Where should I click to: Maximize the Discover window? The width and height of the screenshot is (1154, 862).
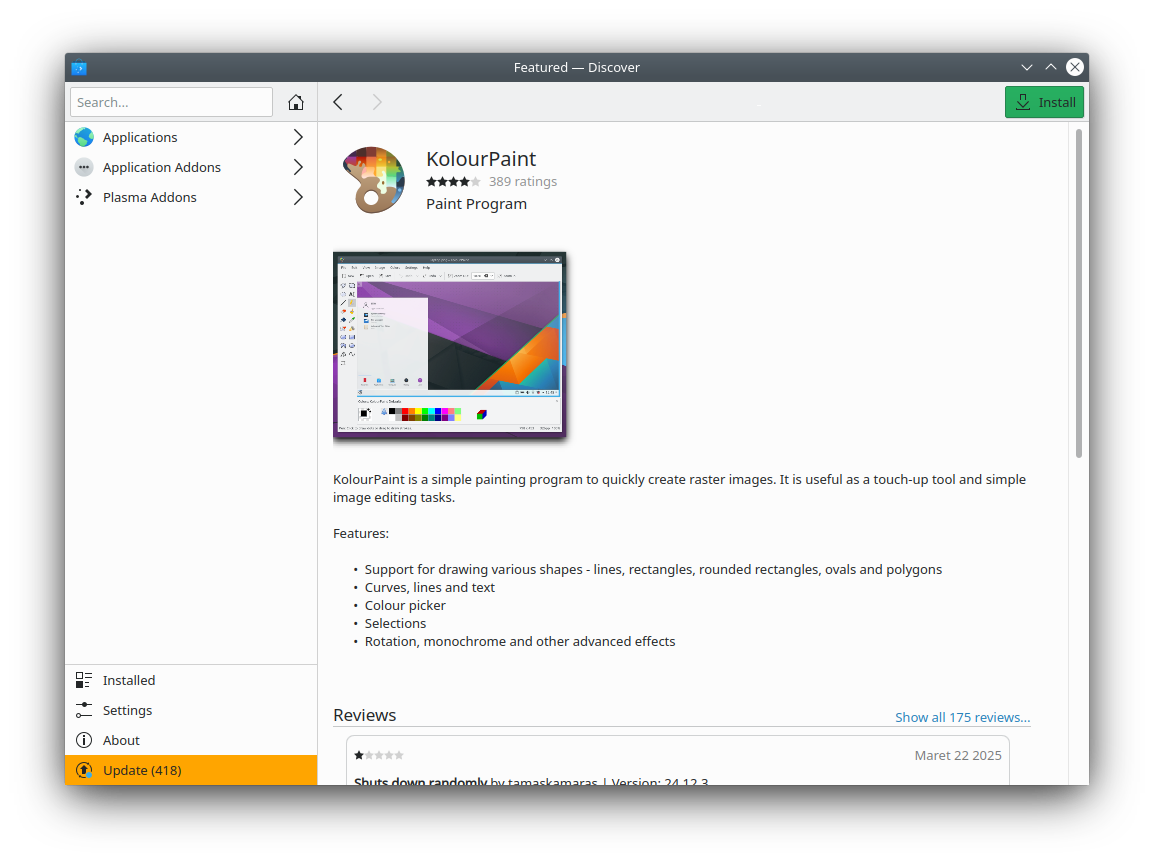1051,68
